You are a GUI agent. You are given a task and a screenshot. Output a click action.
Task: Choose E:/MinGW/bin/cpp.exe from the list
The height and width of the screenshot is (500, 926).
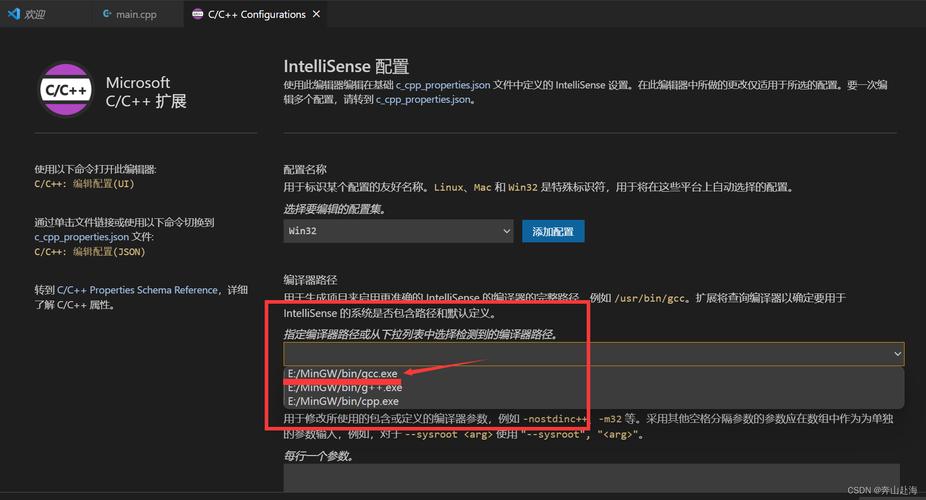click(343, 401)
